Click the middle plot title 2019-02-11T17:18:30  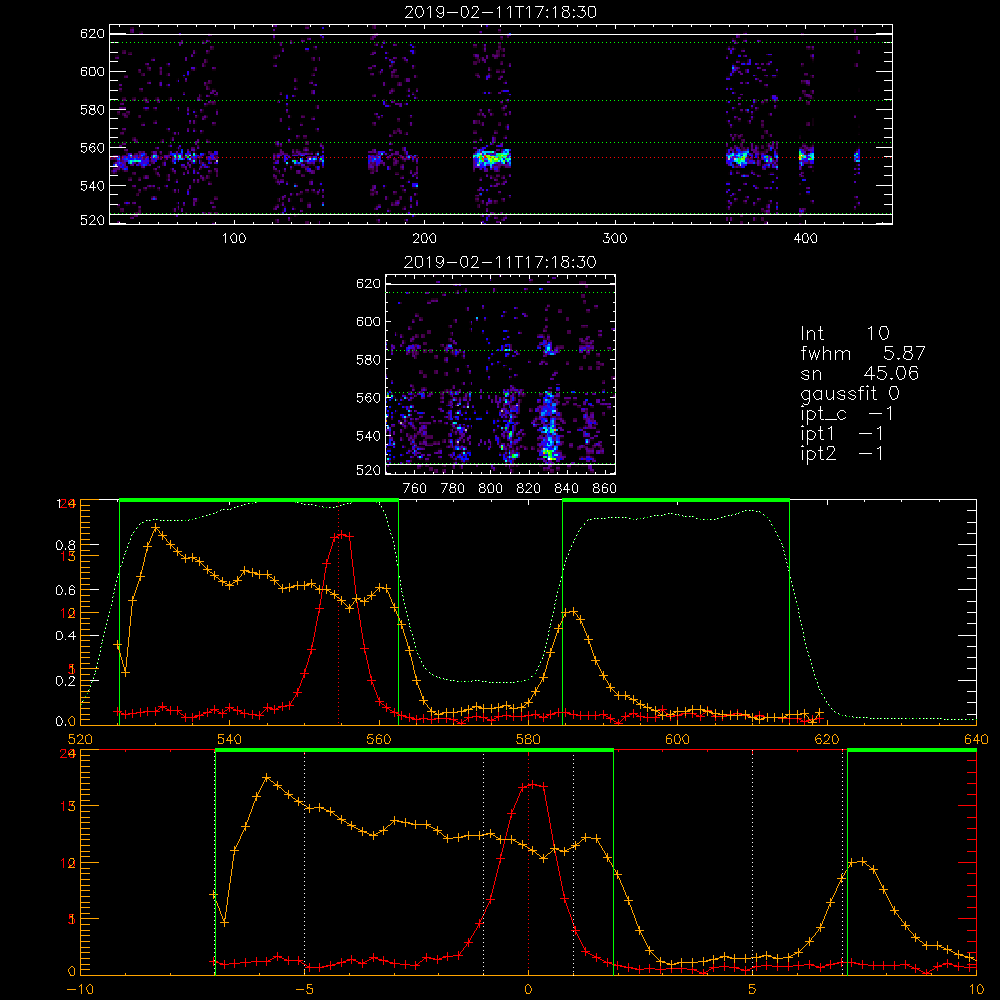point(500,262)
